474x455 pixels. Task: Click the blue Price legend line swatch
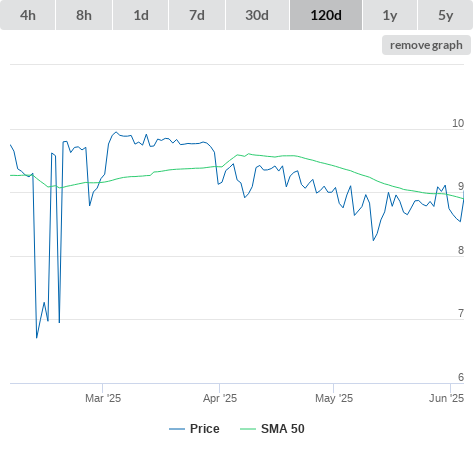click(x=177, y=429)
